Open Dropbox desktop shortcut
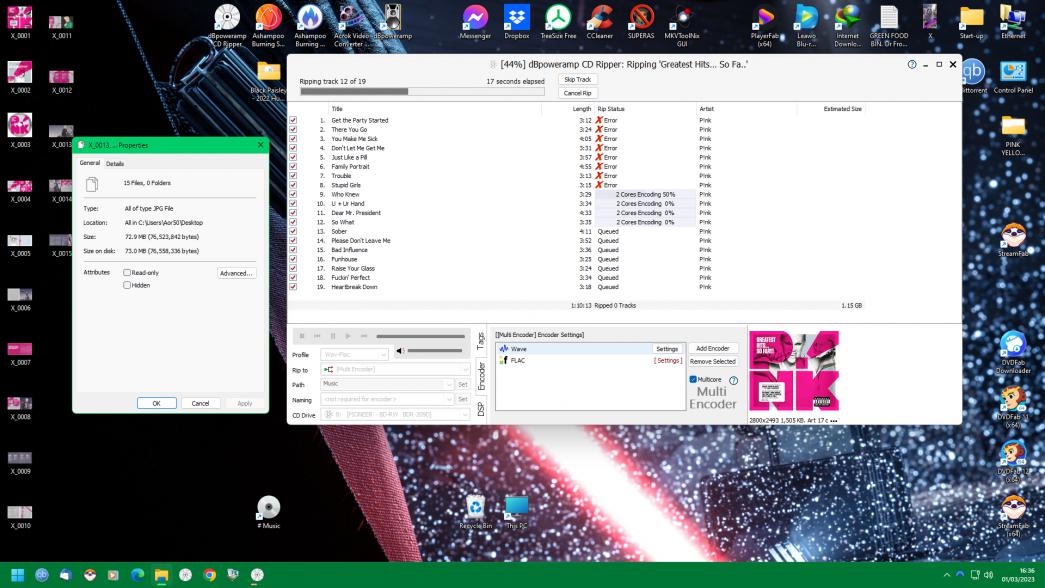Image resolution: width=1045 pixels, height=588 pixels. [x=517, y=19]
